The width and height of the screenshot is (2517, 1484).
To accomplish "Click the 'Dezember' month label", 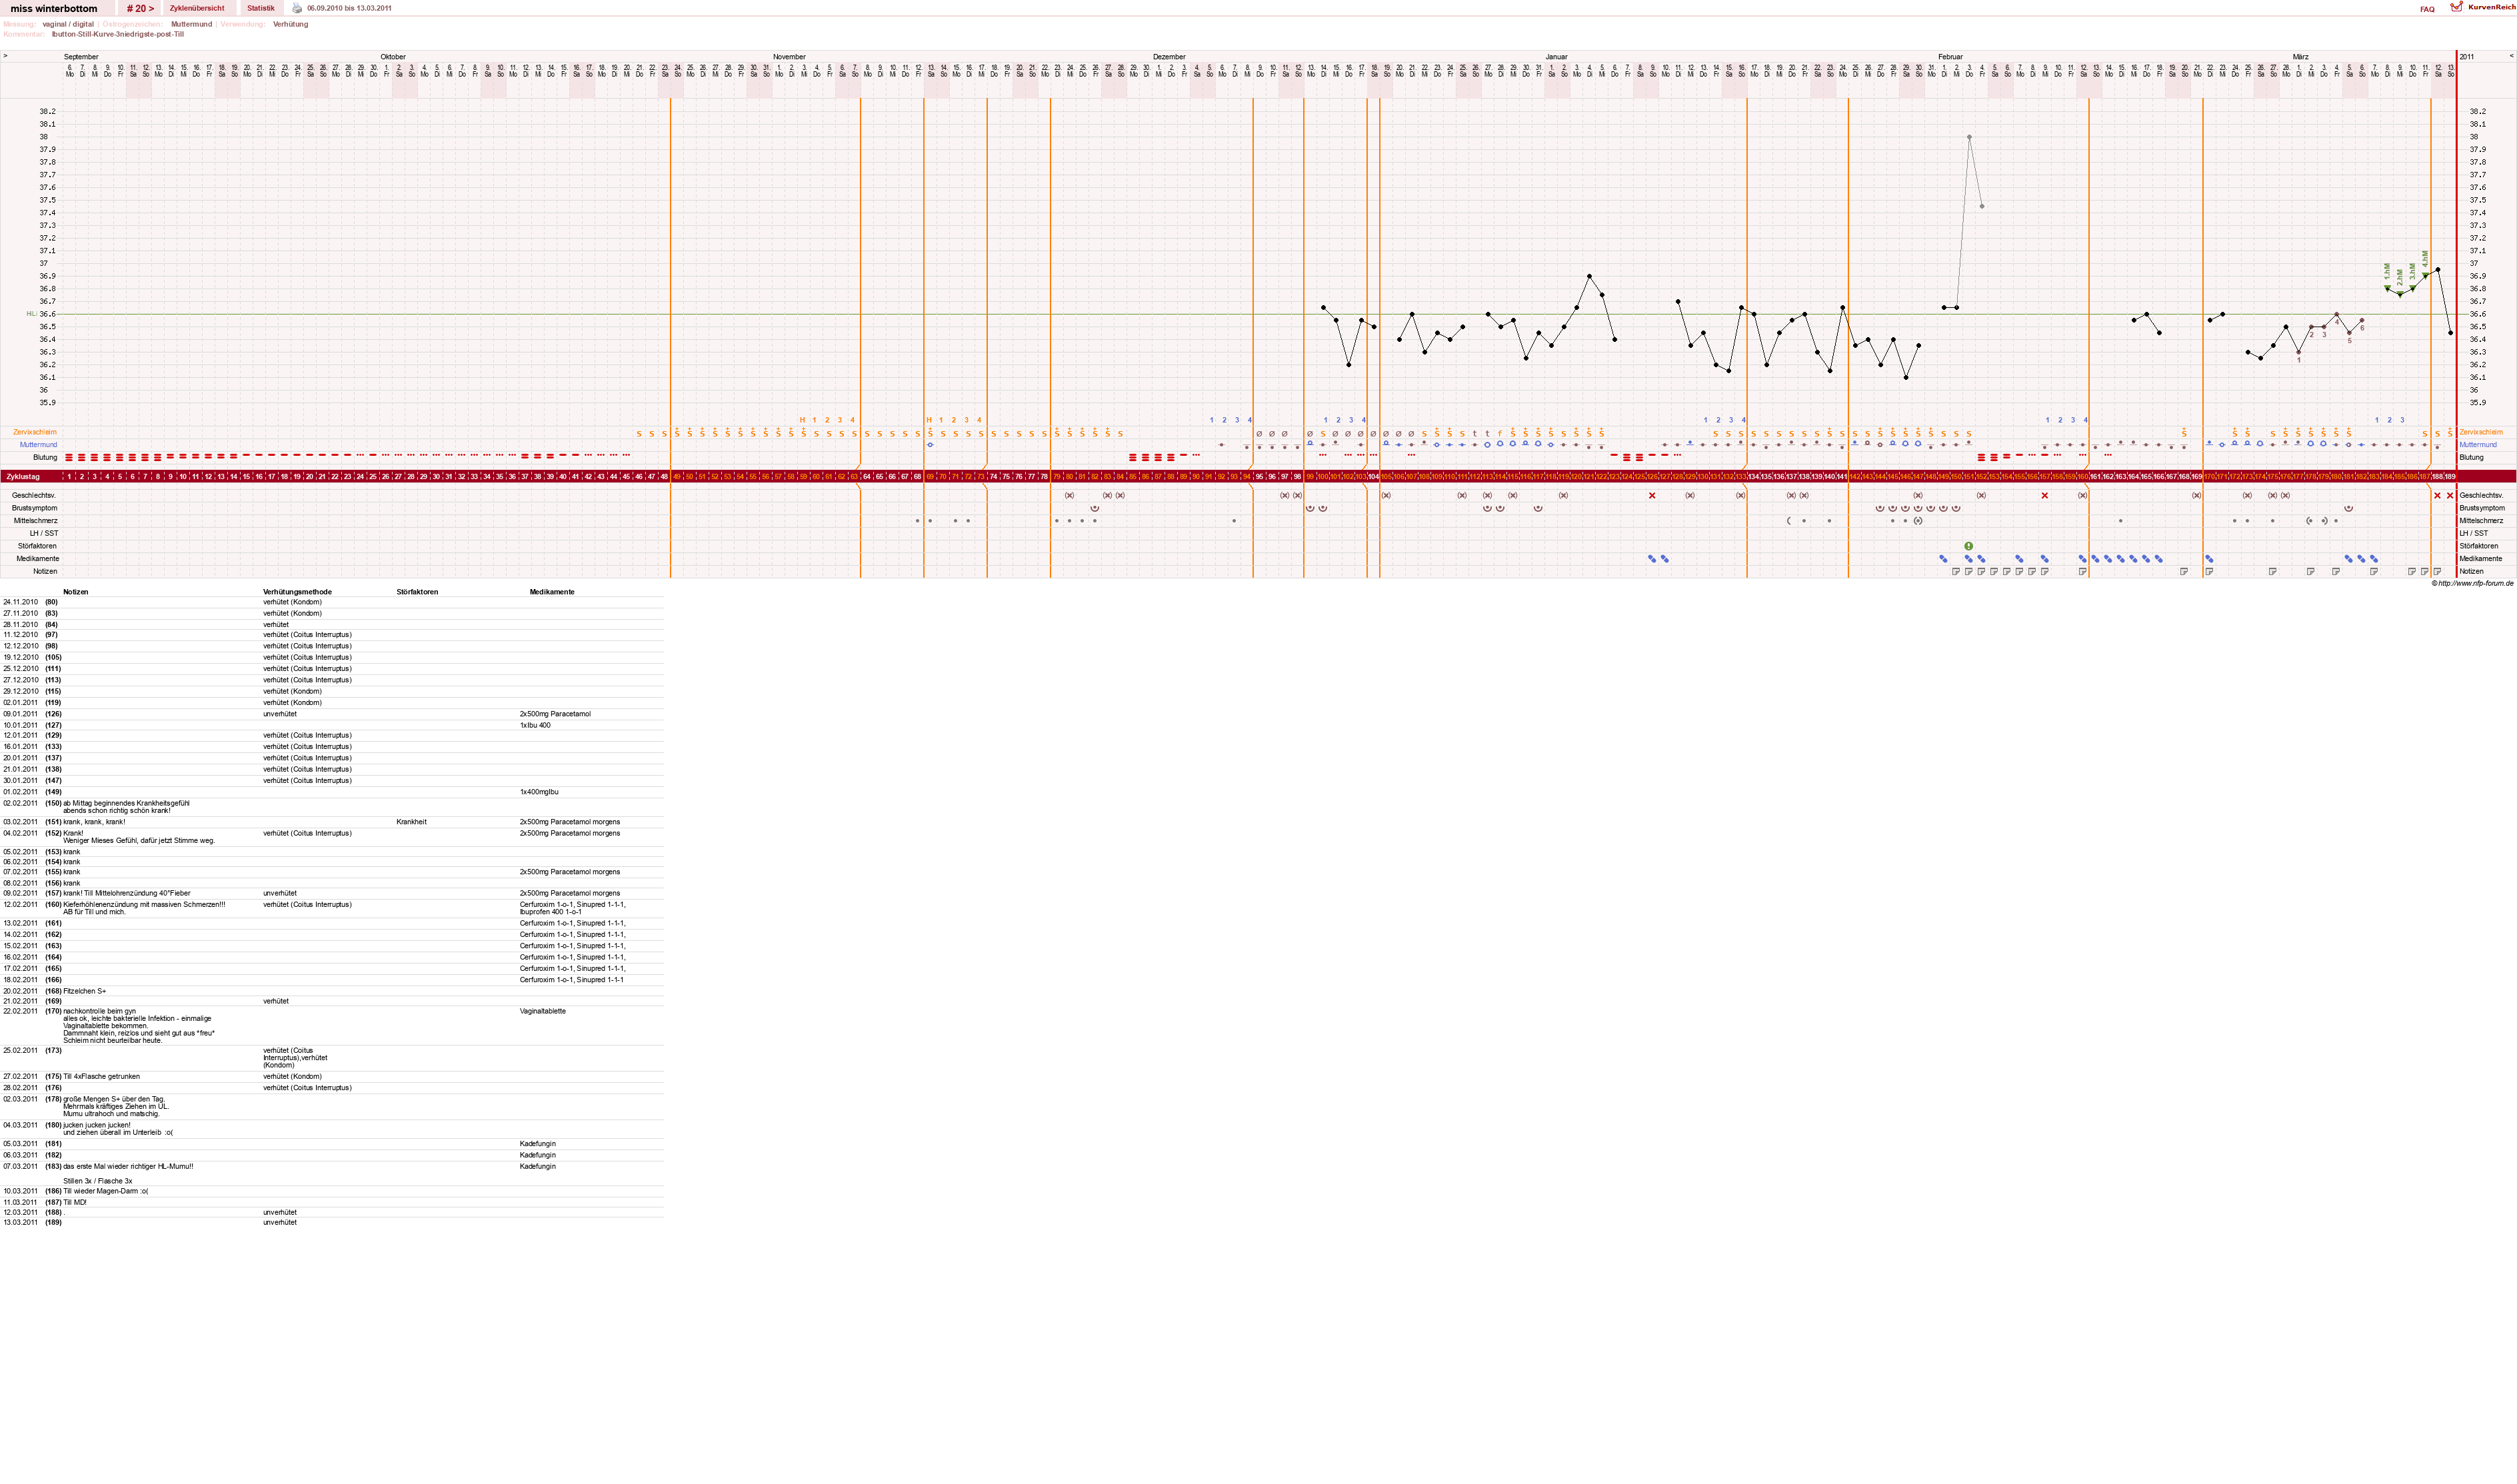I will [1169, 57].
